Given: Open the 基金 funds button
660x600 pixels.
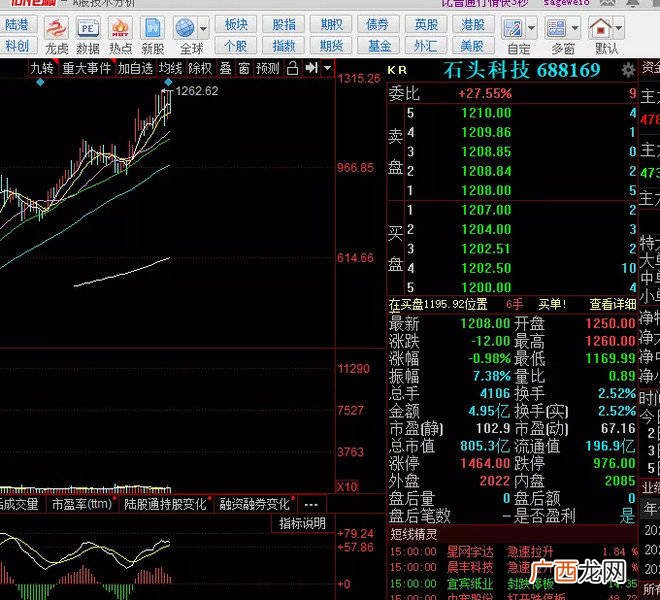Looking at the screenshot, I should 378,45.
